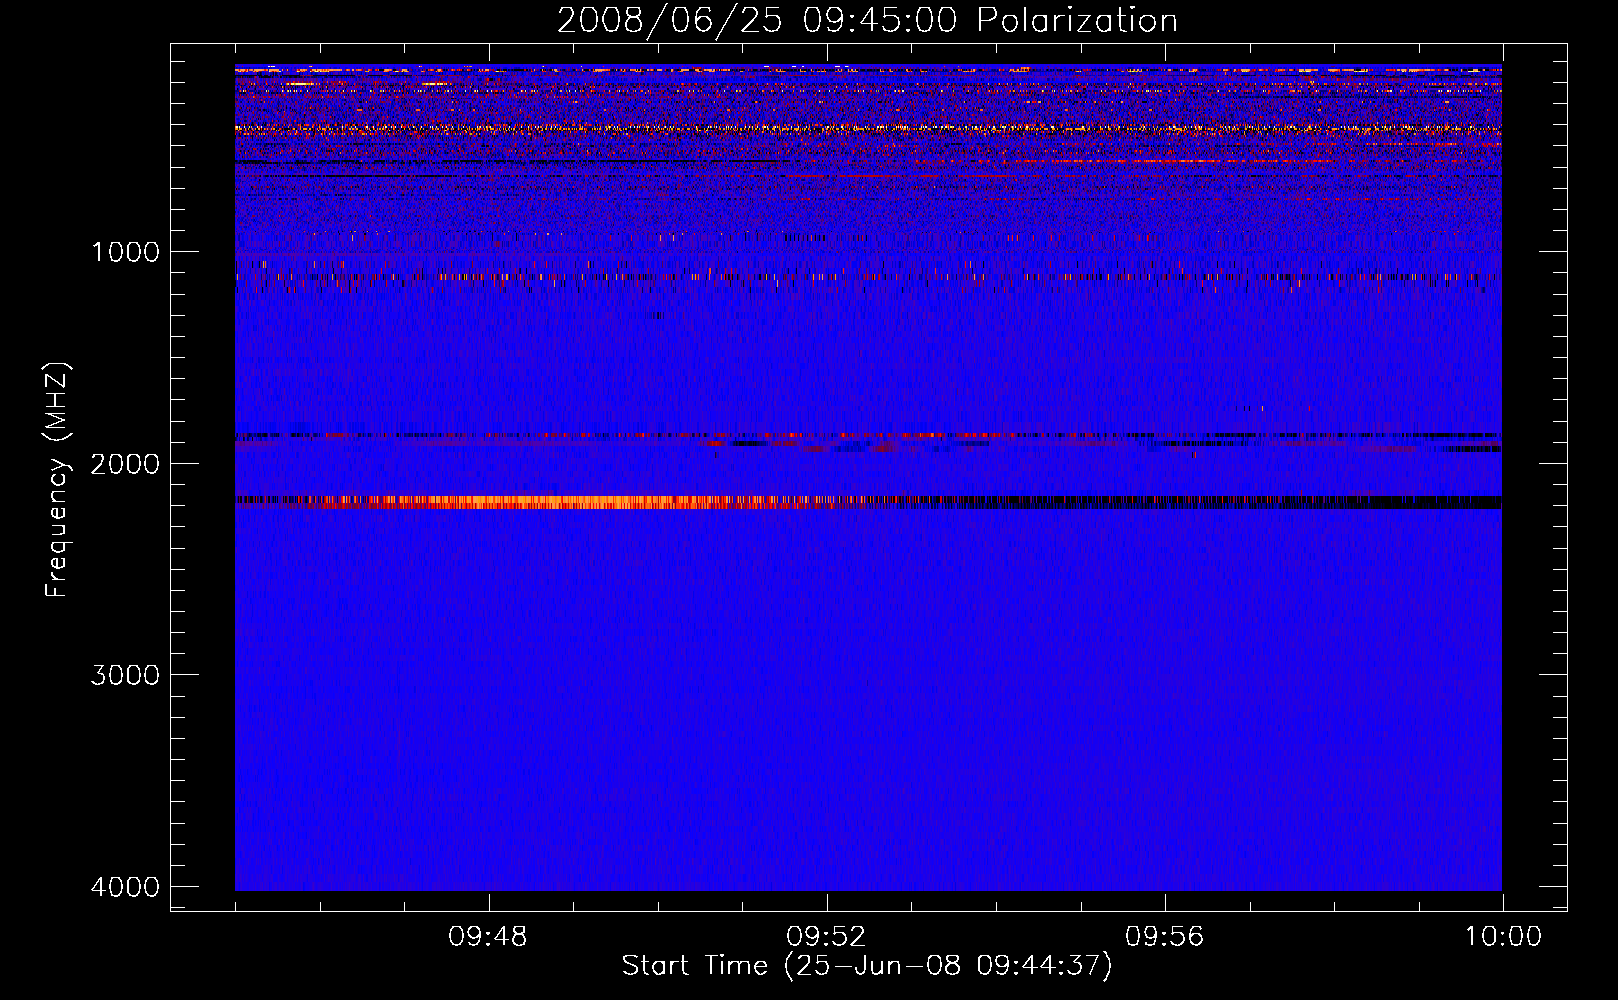
Task: Click the 1000 frequency tick label
Action: (x=125, y=251)
